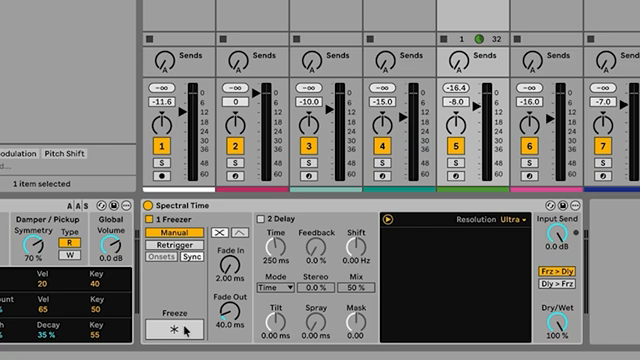Viewport: 640px width, 360px height.
Task: Toggle track 4 activator button
Action: click(382, 146)
